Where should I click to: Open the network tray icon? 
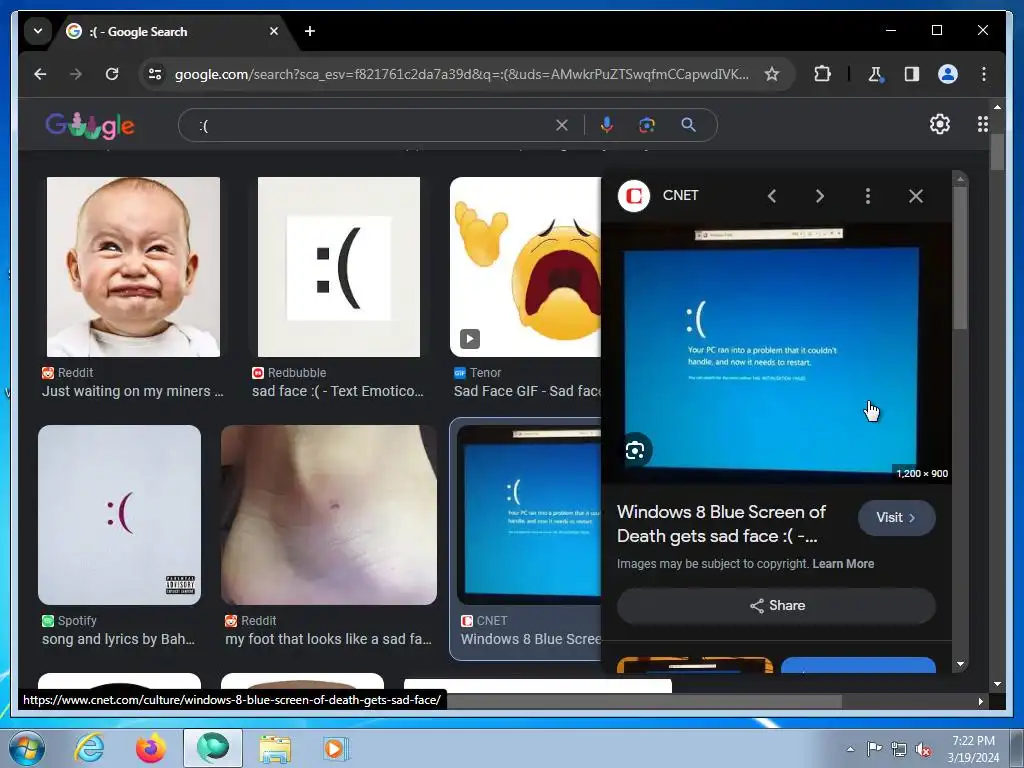point(899,749)
